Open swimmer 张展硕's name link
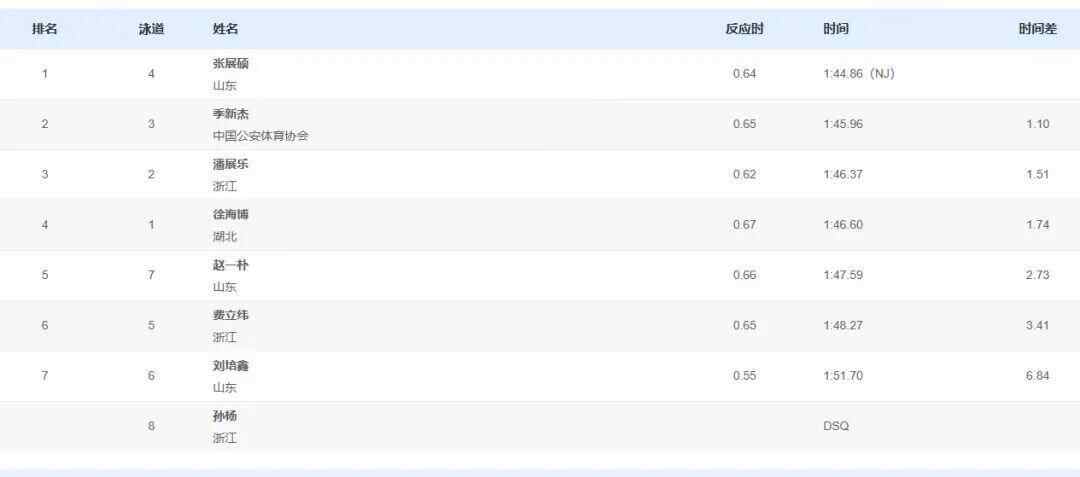 click(231, 64)
